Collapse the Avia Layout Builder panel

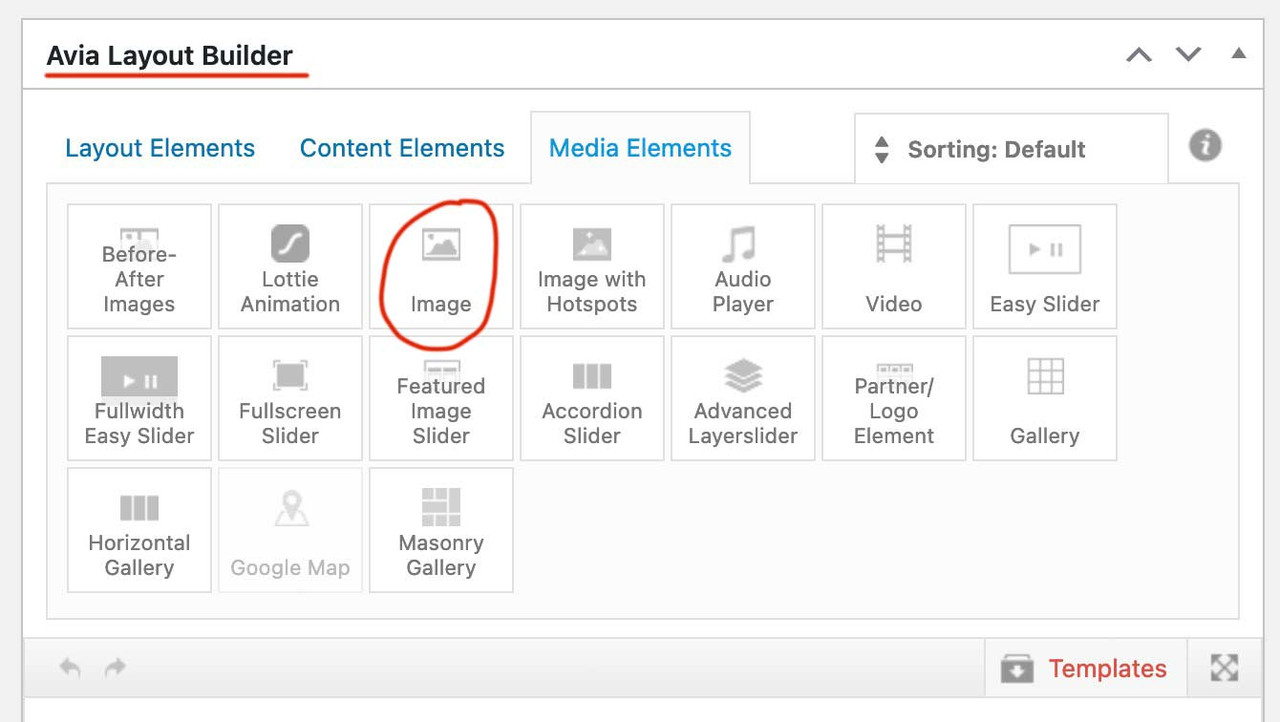click(1239, 54)
